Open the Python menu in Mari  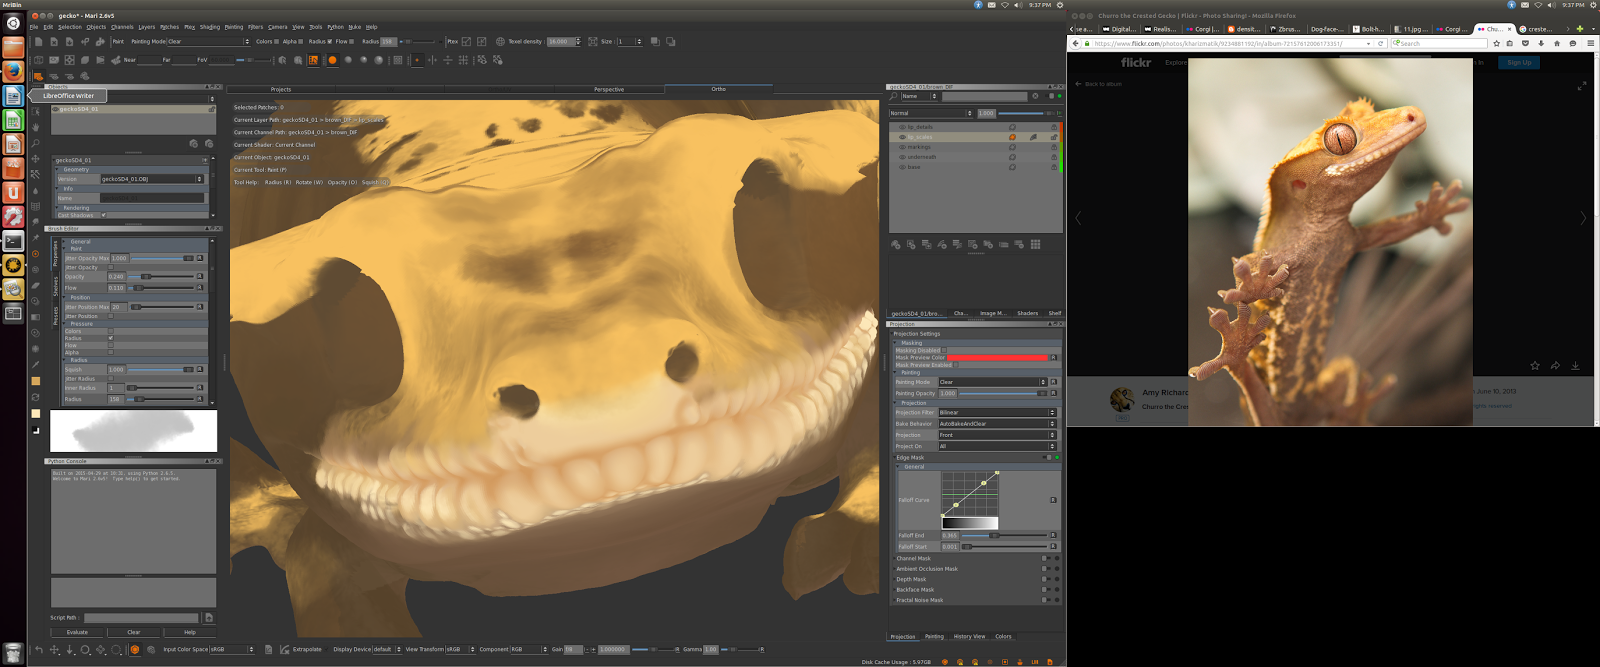[336, 27]
